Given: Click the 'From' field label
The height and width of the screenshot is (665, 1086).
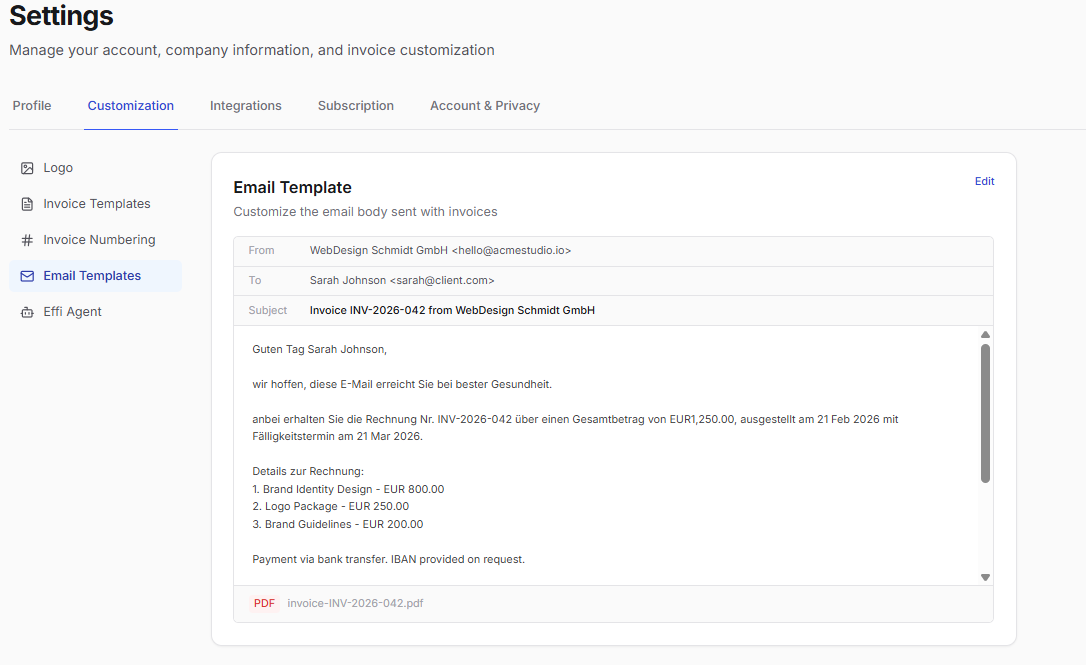Looking at the screenshot, I should (x=261, y=251).
